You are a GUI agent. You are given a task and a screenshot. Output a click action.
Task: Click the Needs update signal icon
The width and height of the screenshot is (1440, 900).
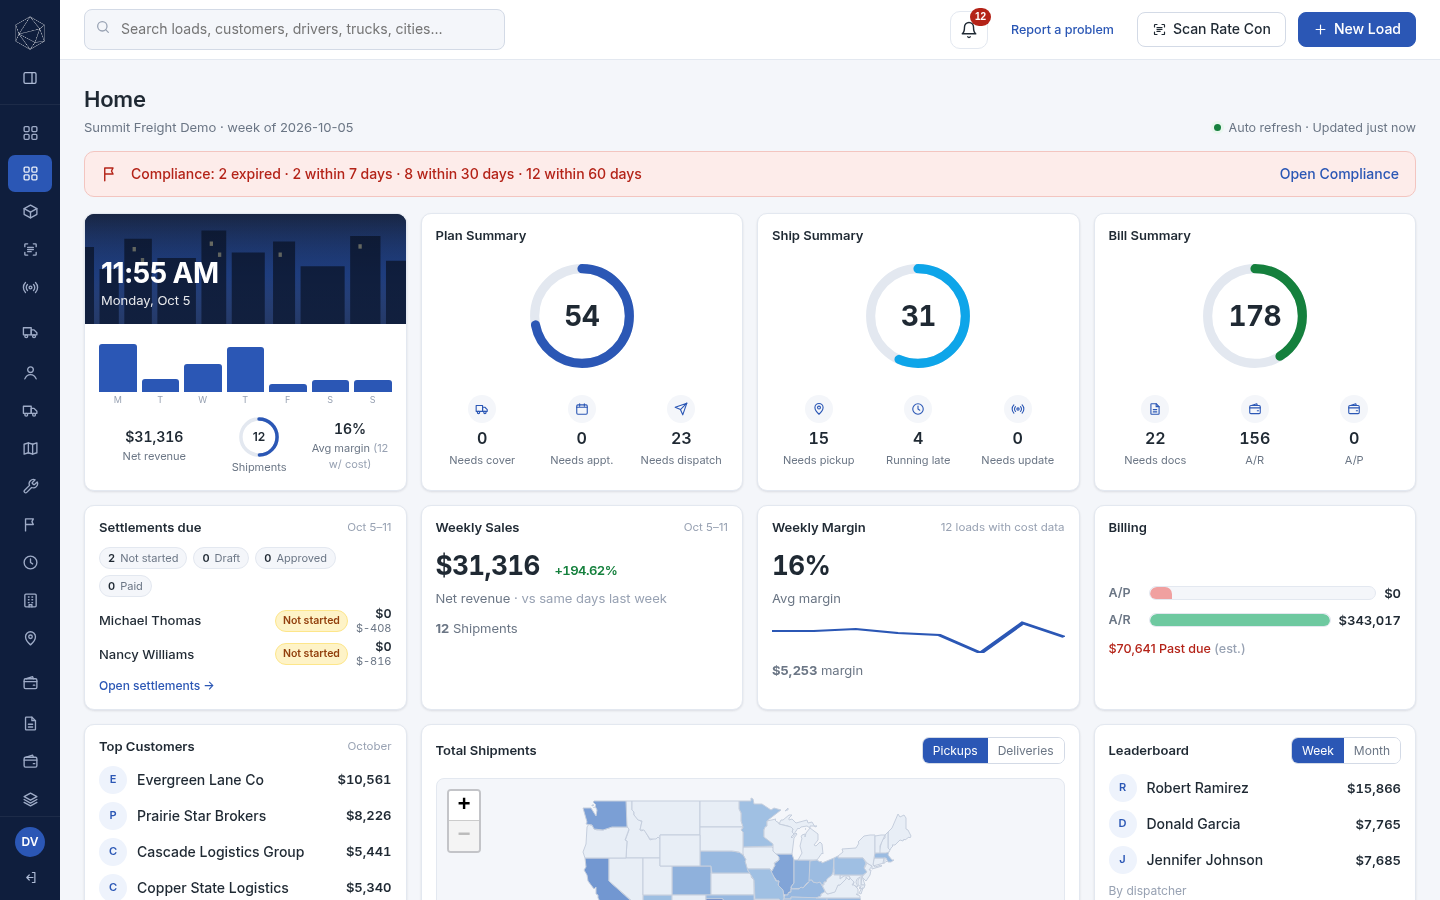tap(1018, 409)
